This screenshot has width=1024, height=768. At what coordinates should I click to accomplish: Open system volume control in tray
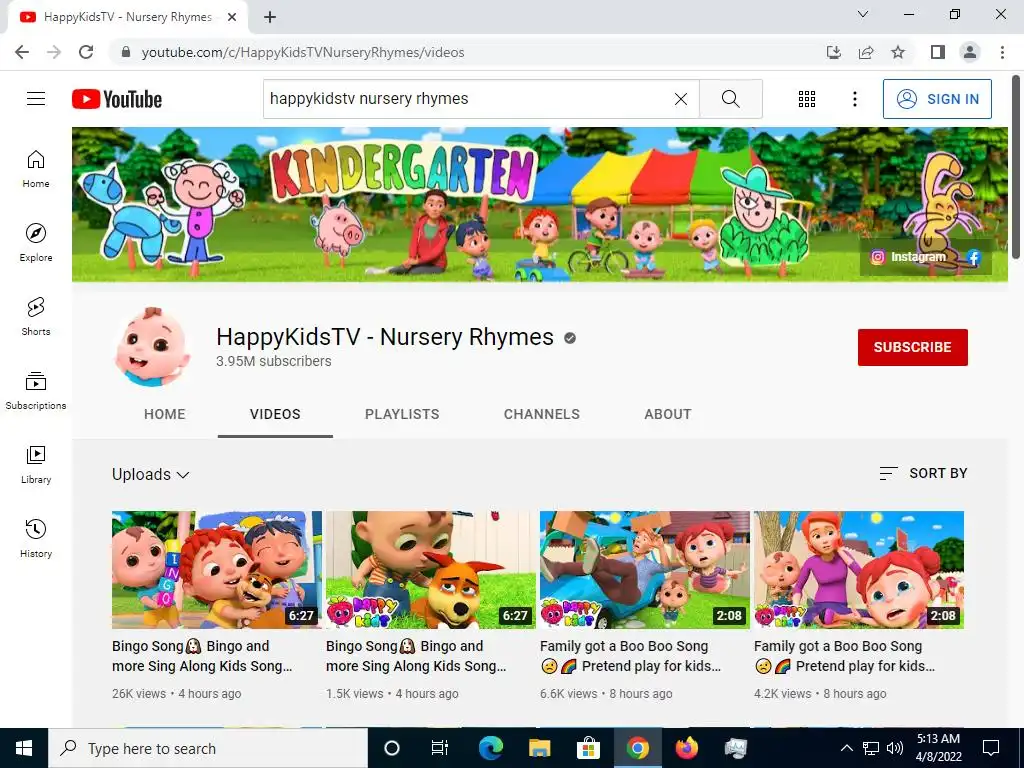point(895,748)
